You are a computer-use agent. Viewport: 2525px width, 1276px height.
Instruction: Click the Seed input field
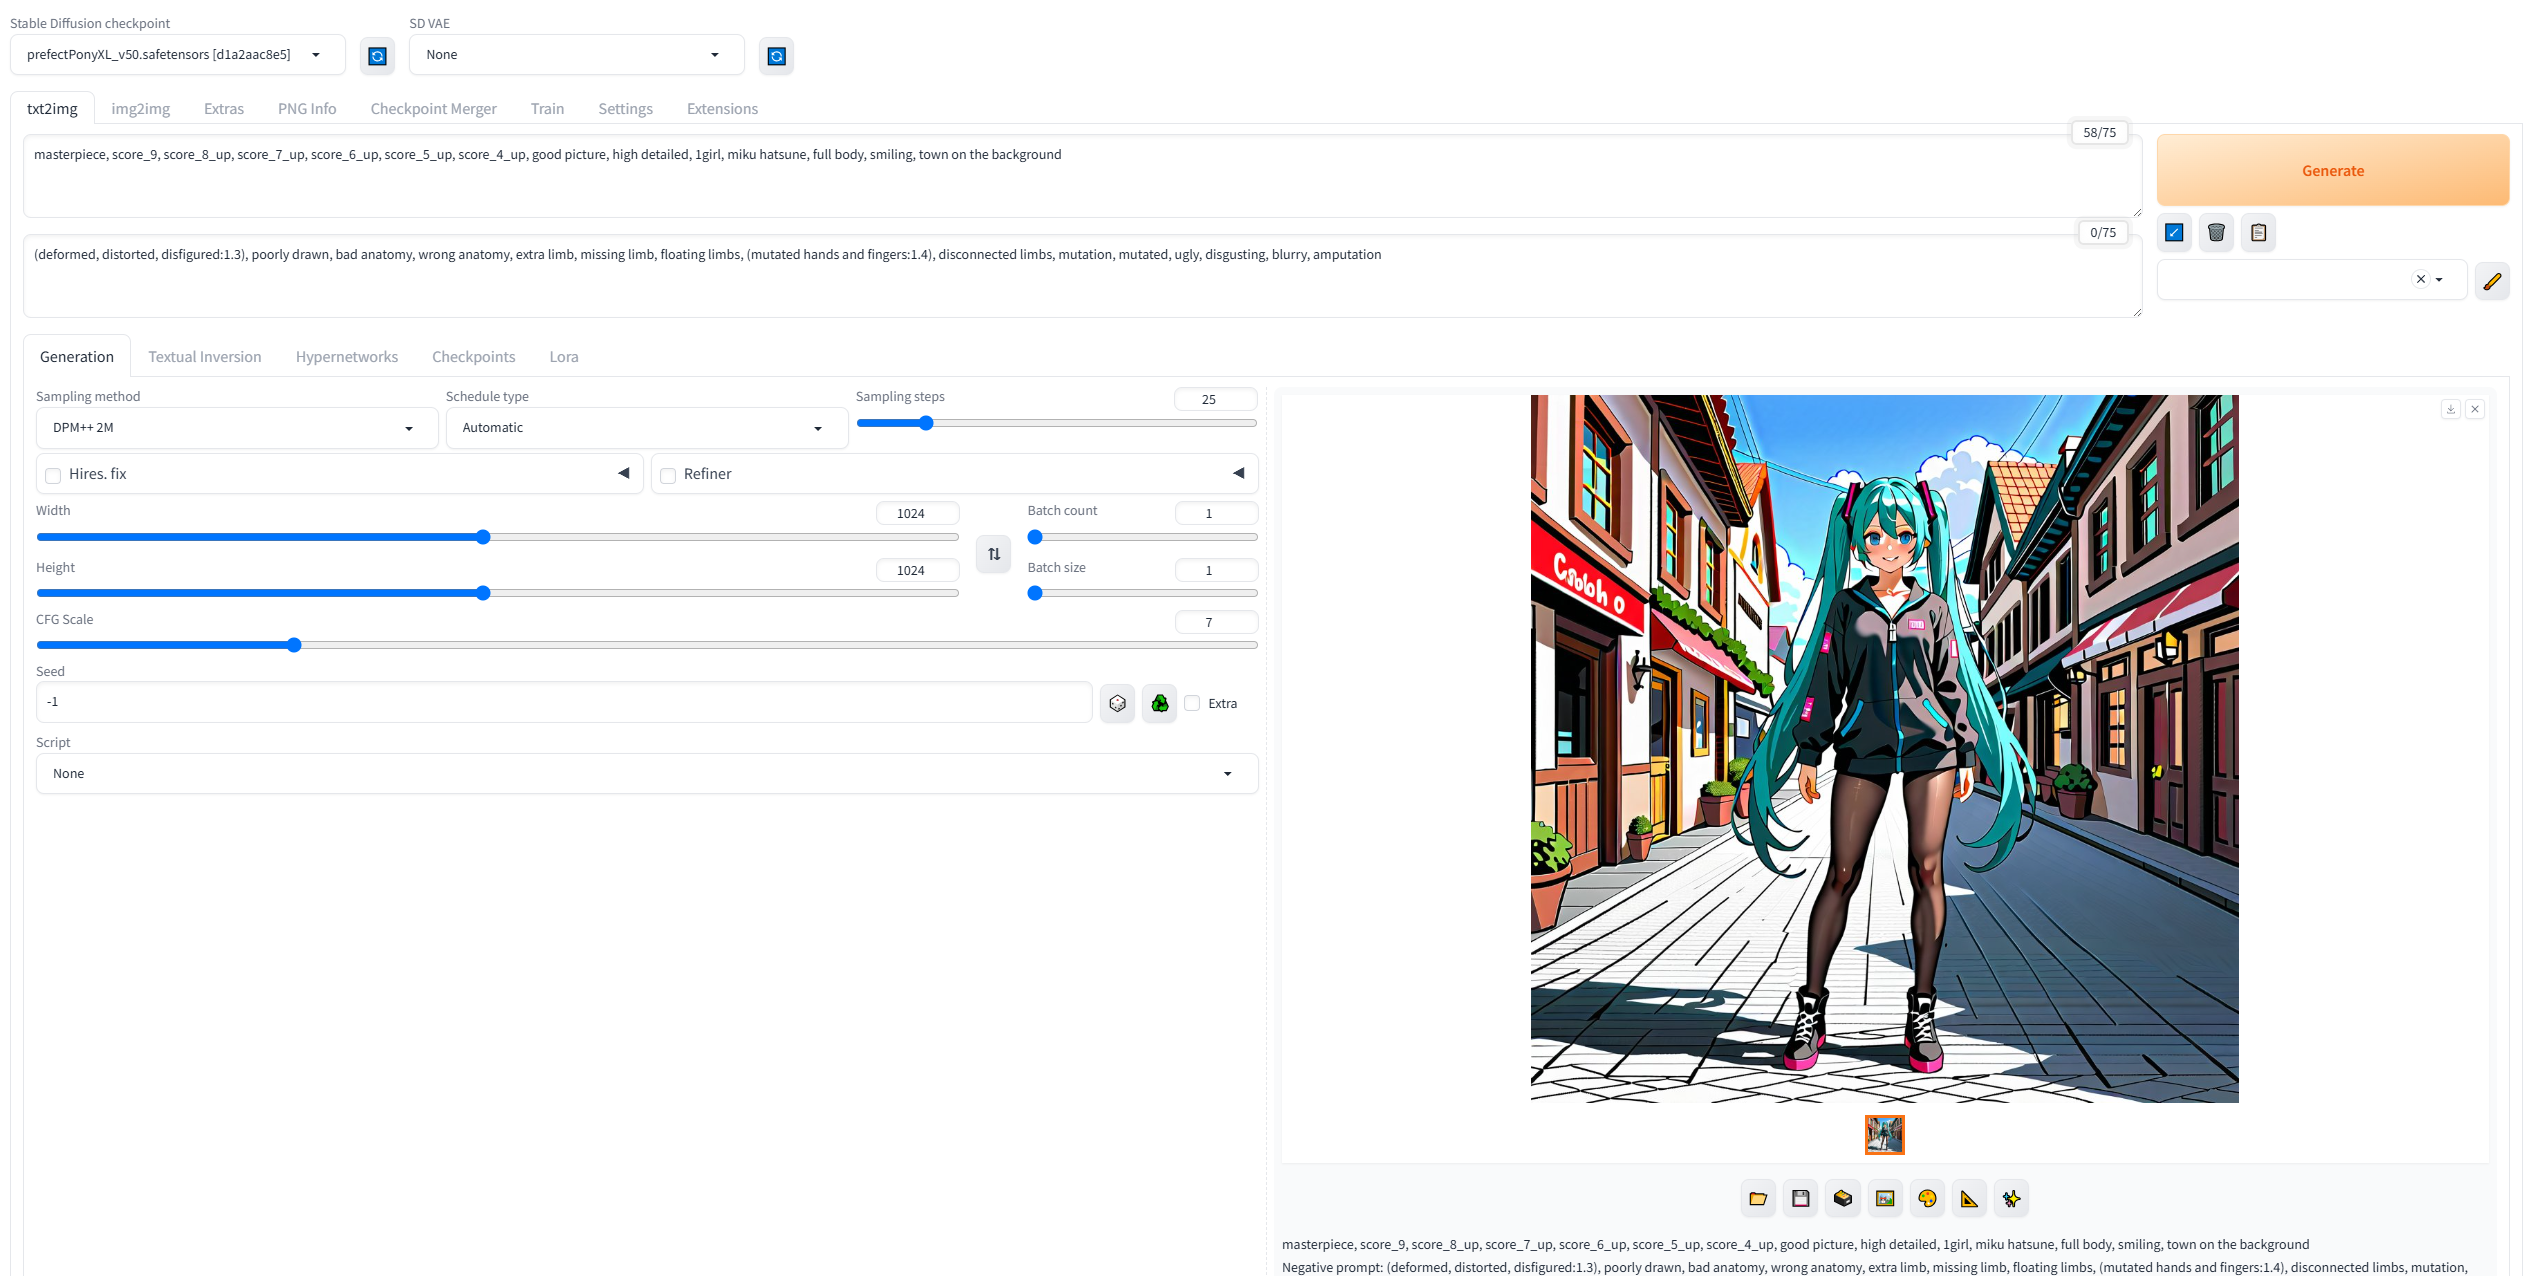(x=564, y=703)
